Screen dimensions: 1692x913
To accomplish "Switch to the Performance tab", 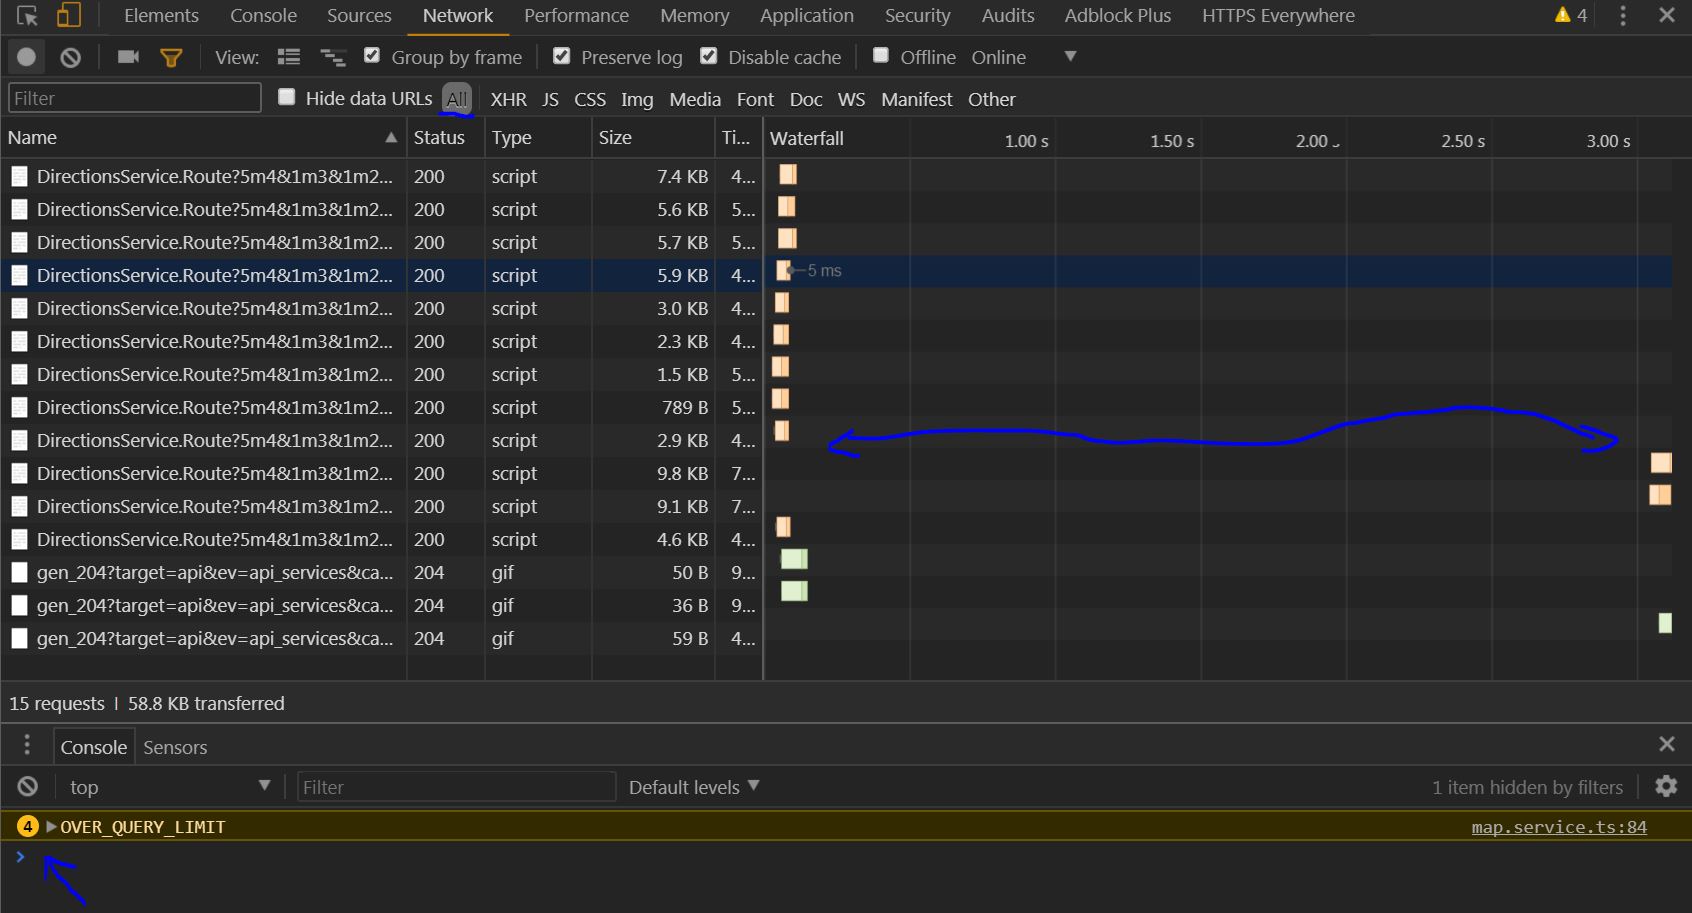I will (576, 15).
